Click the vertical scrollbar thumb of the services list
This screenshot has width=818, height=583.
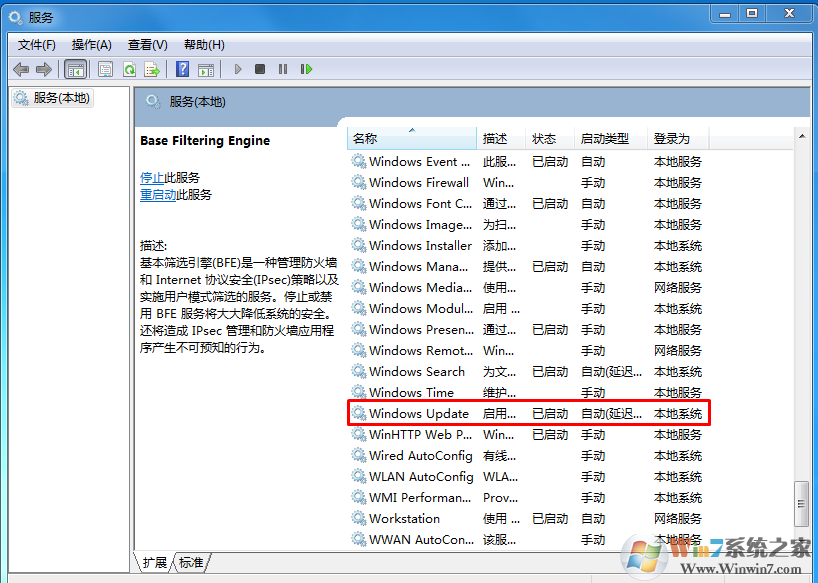click(x=802, y=504)
